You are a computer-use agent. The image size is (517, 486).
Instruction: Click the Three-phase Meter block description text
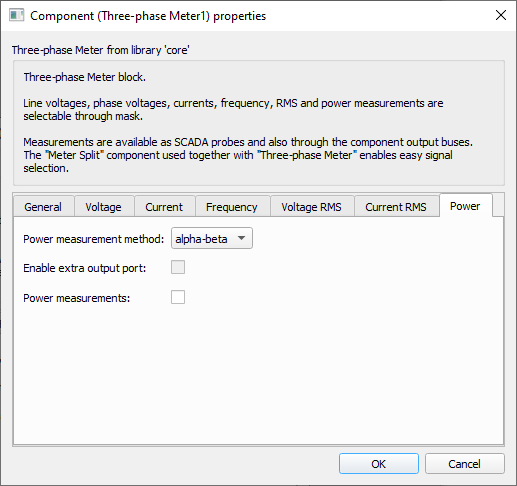(85, 77)
